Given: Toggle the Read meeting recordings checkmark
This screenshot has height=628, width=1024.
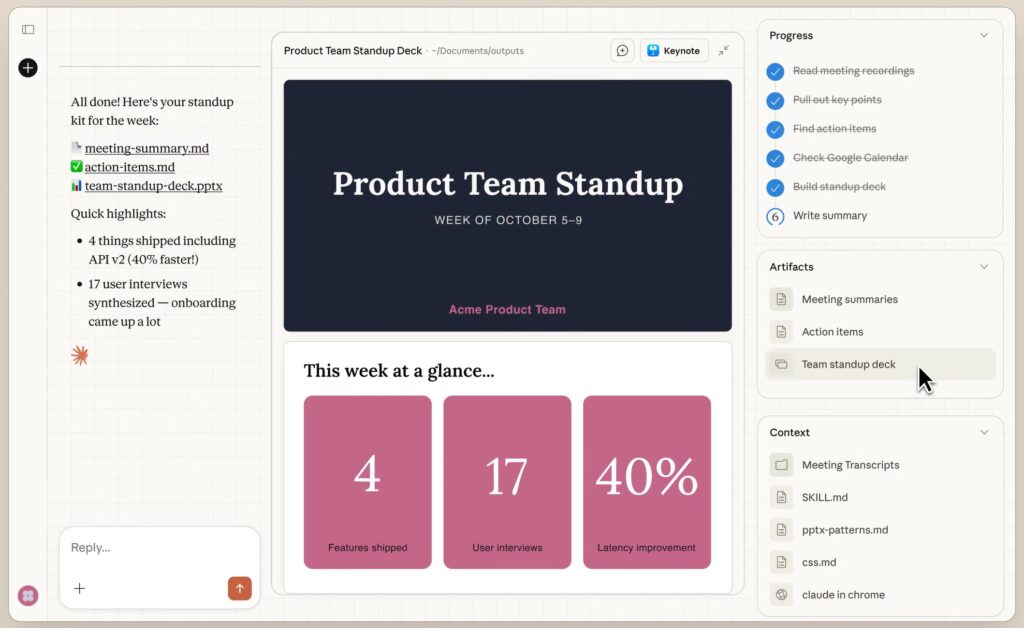Looking at the screenshot, I should click(775, 71).
